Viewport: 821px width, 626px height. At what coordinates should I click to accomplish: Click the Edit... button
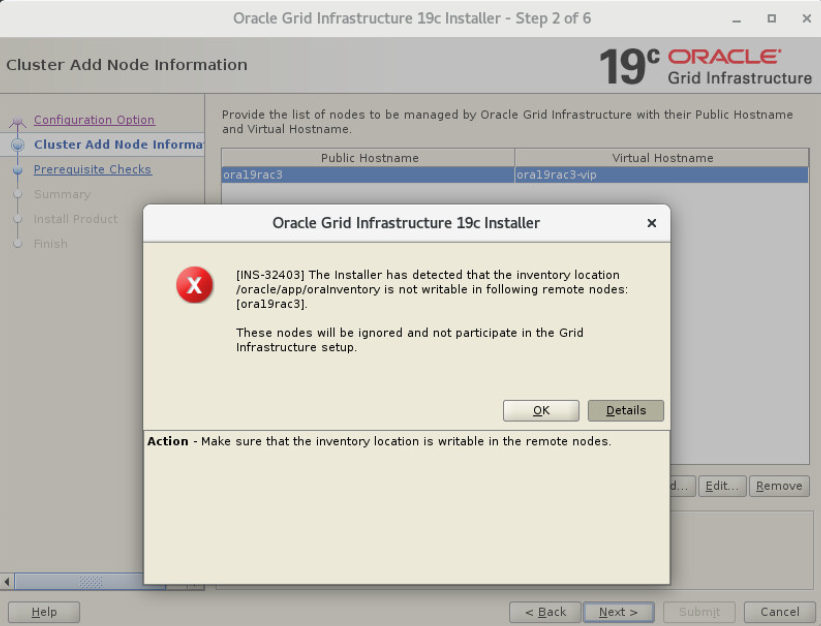(722, 486)
